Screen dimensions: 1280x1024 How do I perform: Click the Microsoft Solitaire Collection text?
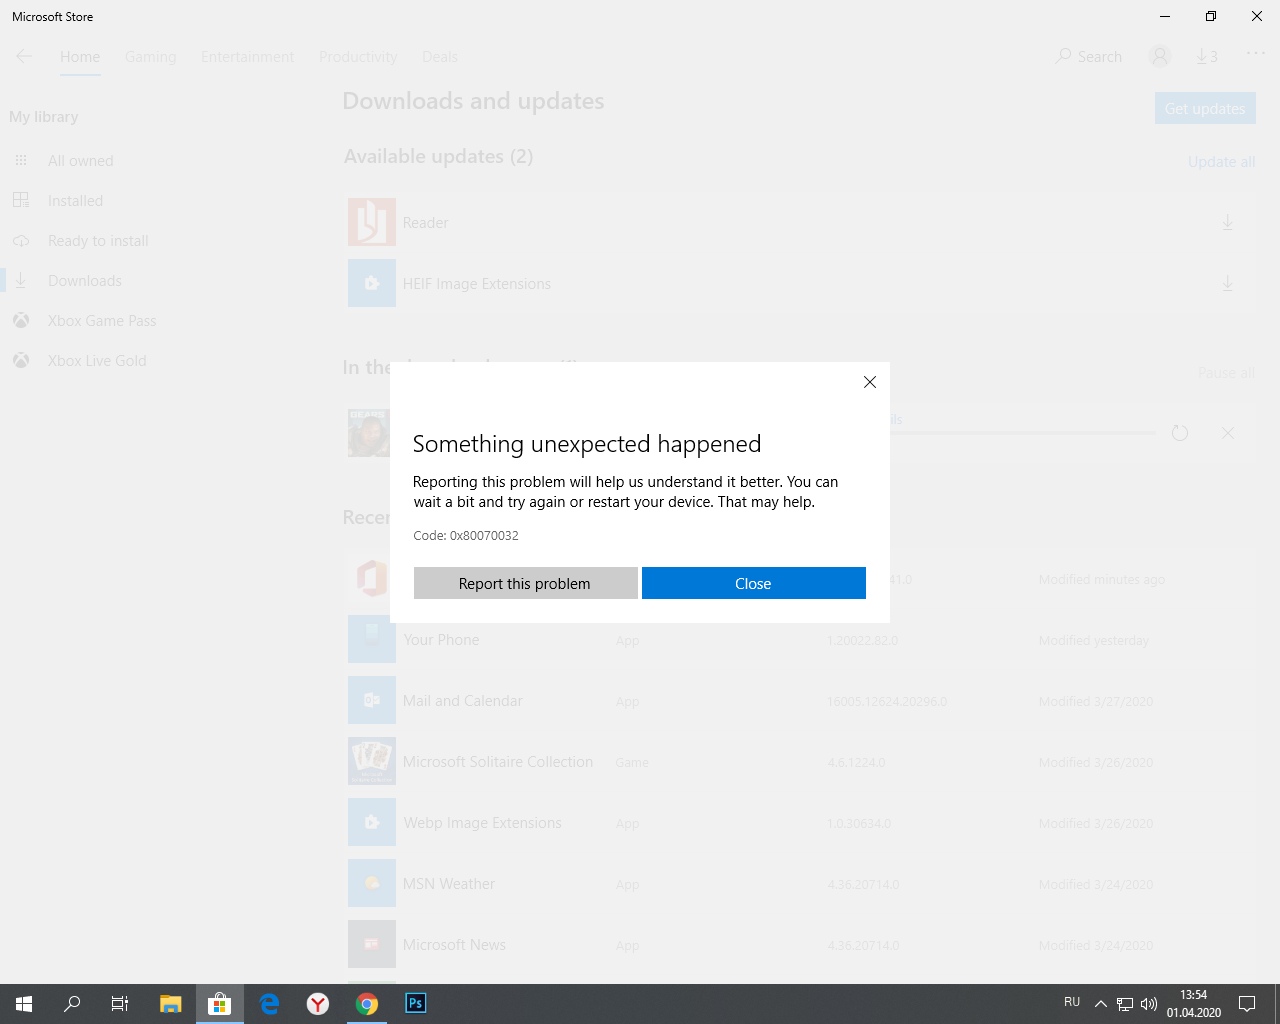498,762
